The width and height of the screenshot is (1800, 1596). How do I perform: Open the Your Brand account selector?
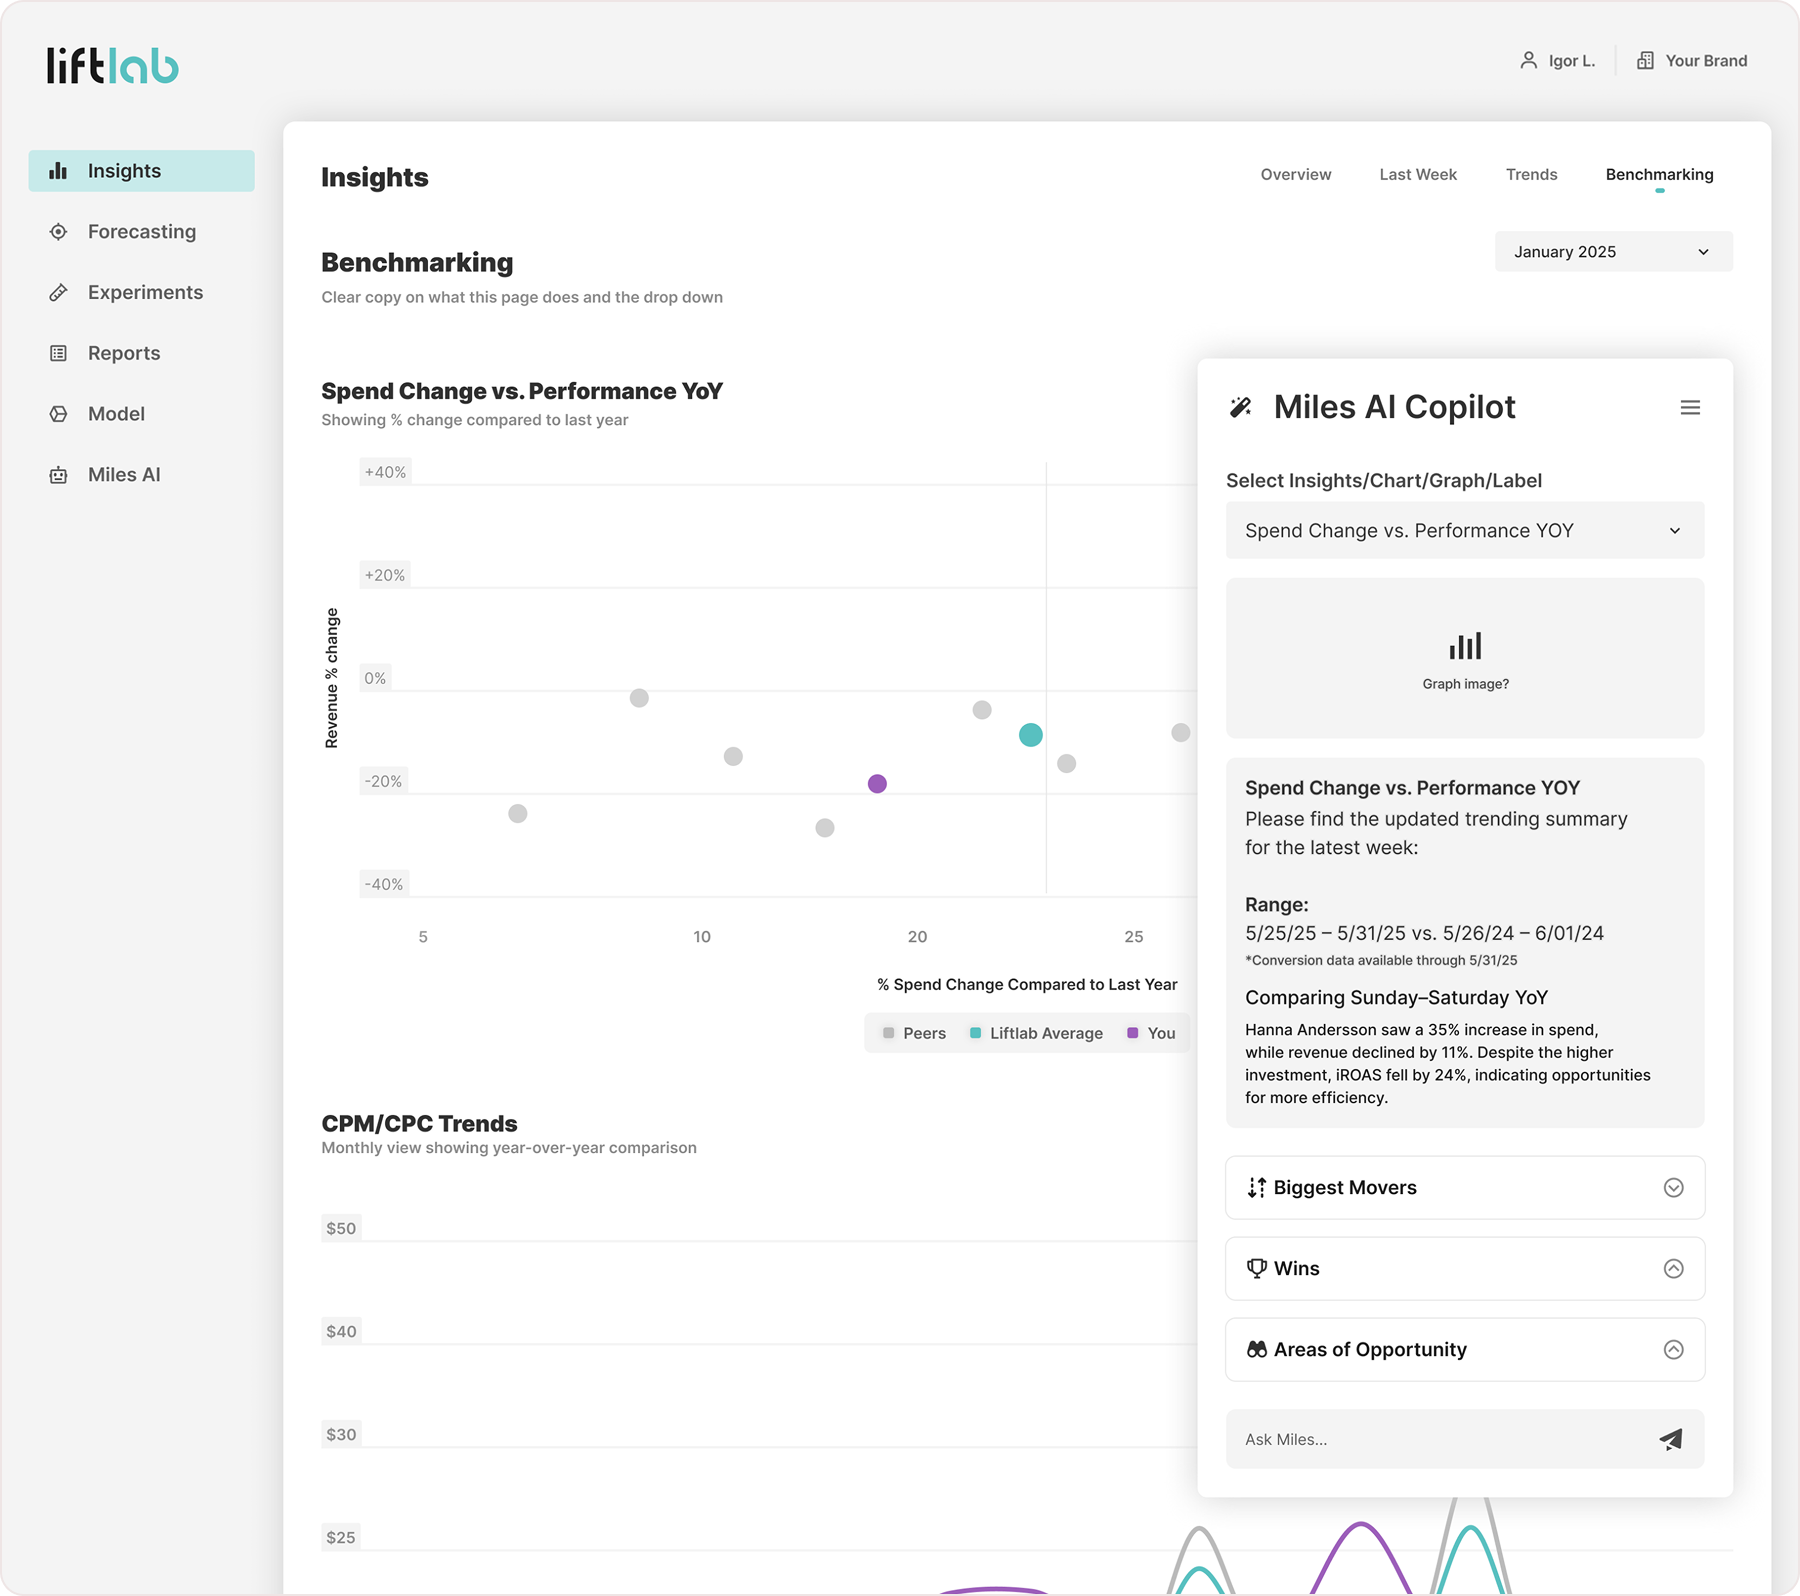click(1692, 61)
